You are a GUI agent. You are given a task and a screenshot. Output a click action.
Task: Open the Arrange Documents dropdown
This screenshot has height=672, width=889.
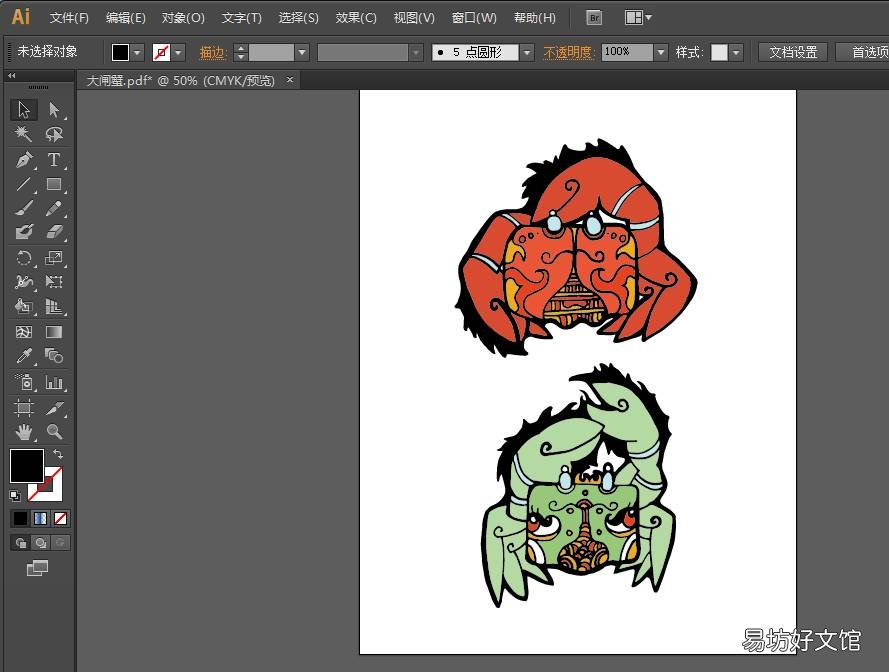pos(638,18)
